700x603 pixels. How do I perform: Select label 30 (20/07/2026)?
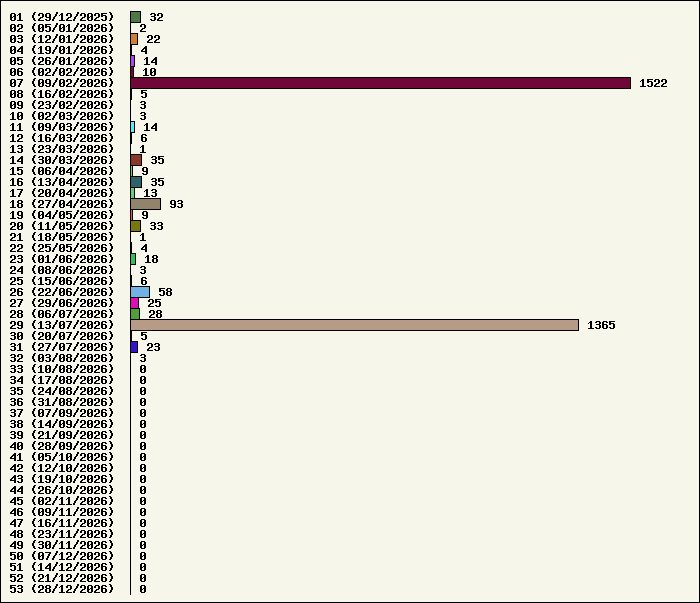tap(62, 336)
